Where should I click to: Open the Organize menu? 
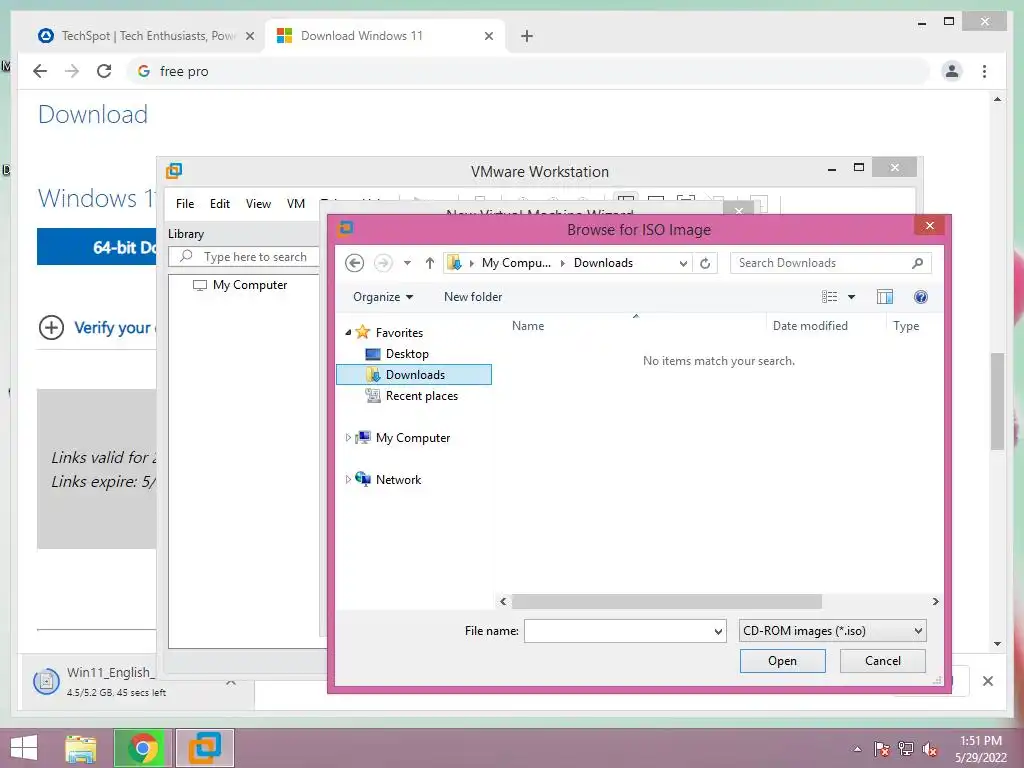[383, 297]
